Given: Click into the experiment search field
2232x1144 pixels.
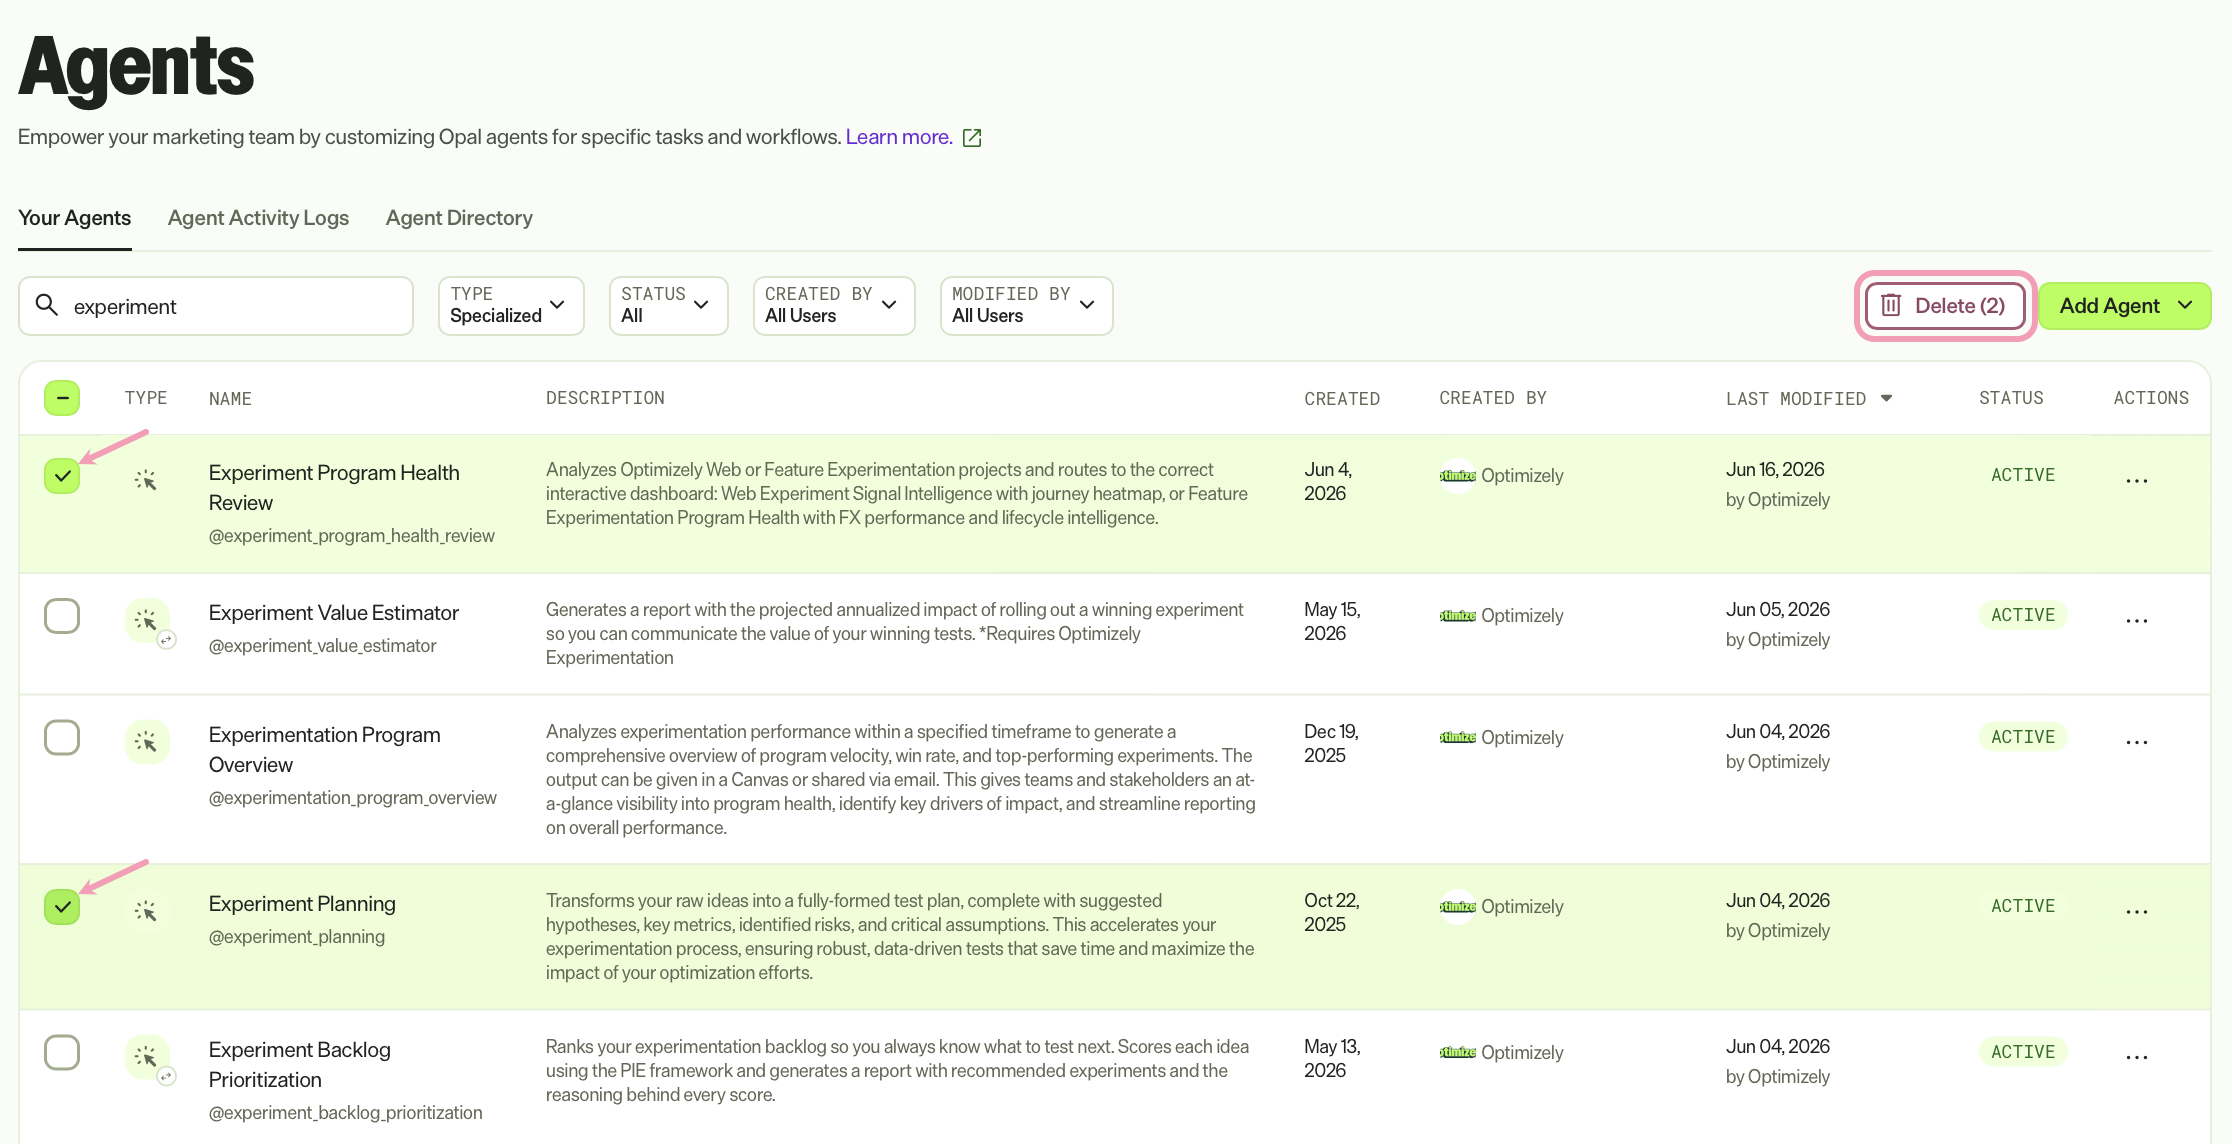Looking at the screenshot, I should point(216,306).
